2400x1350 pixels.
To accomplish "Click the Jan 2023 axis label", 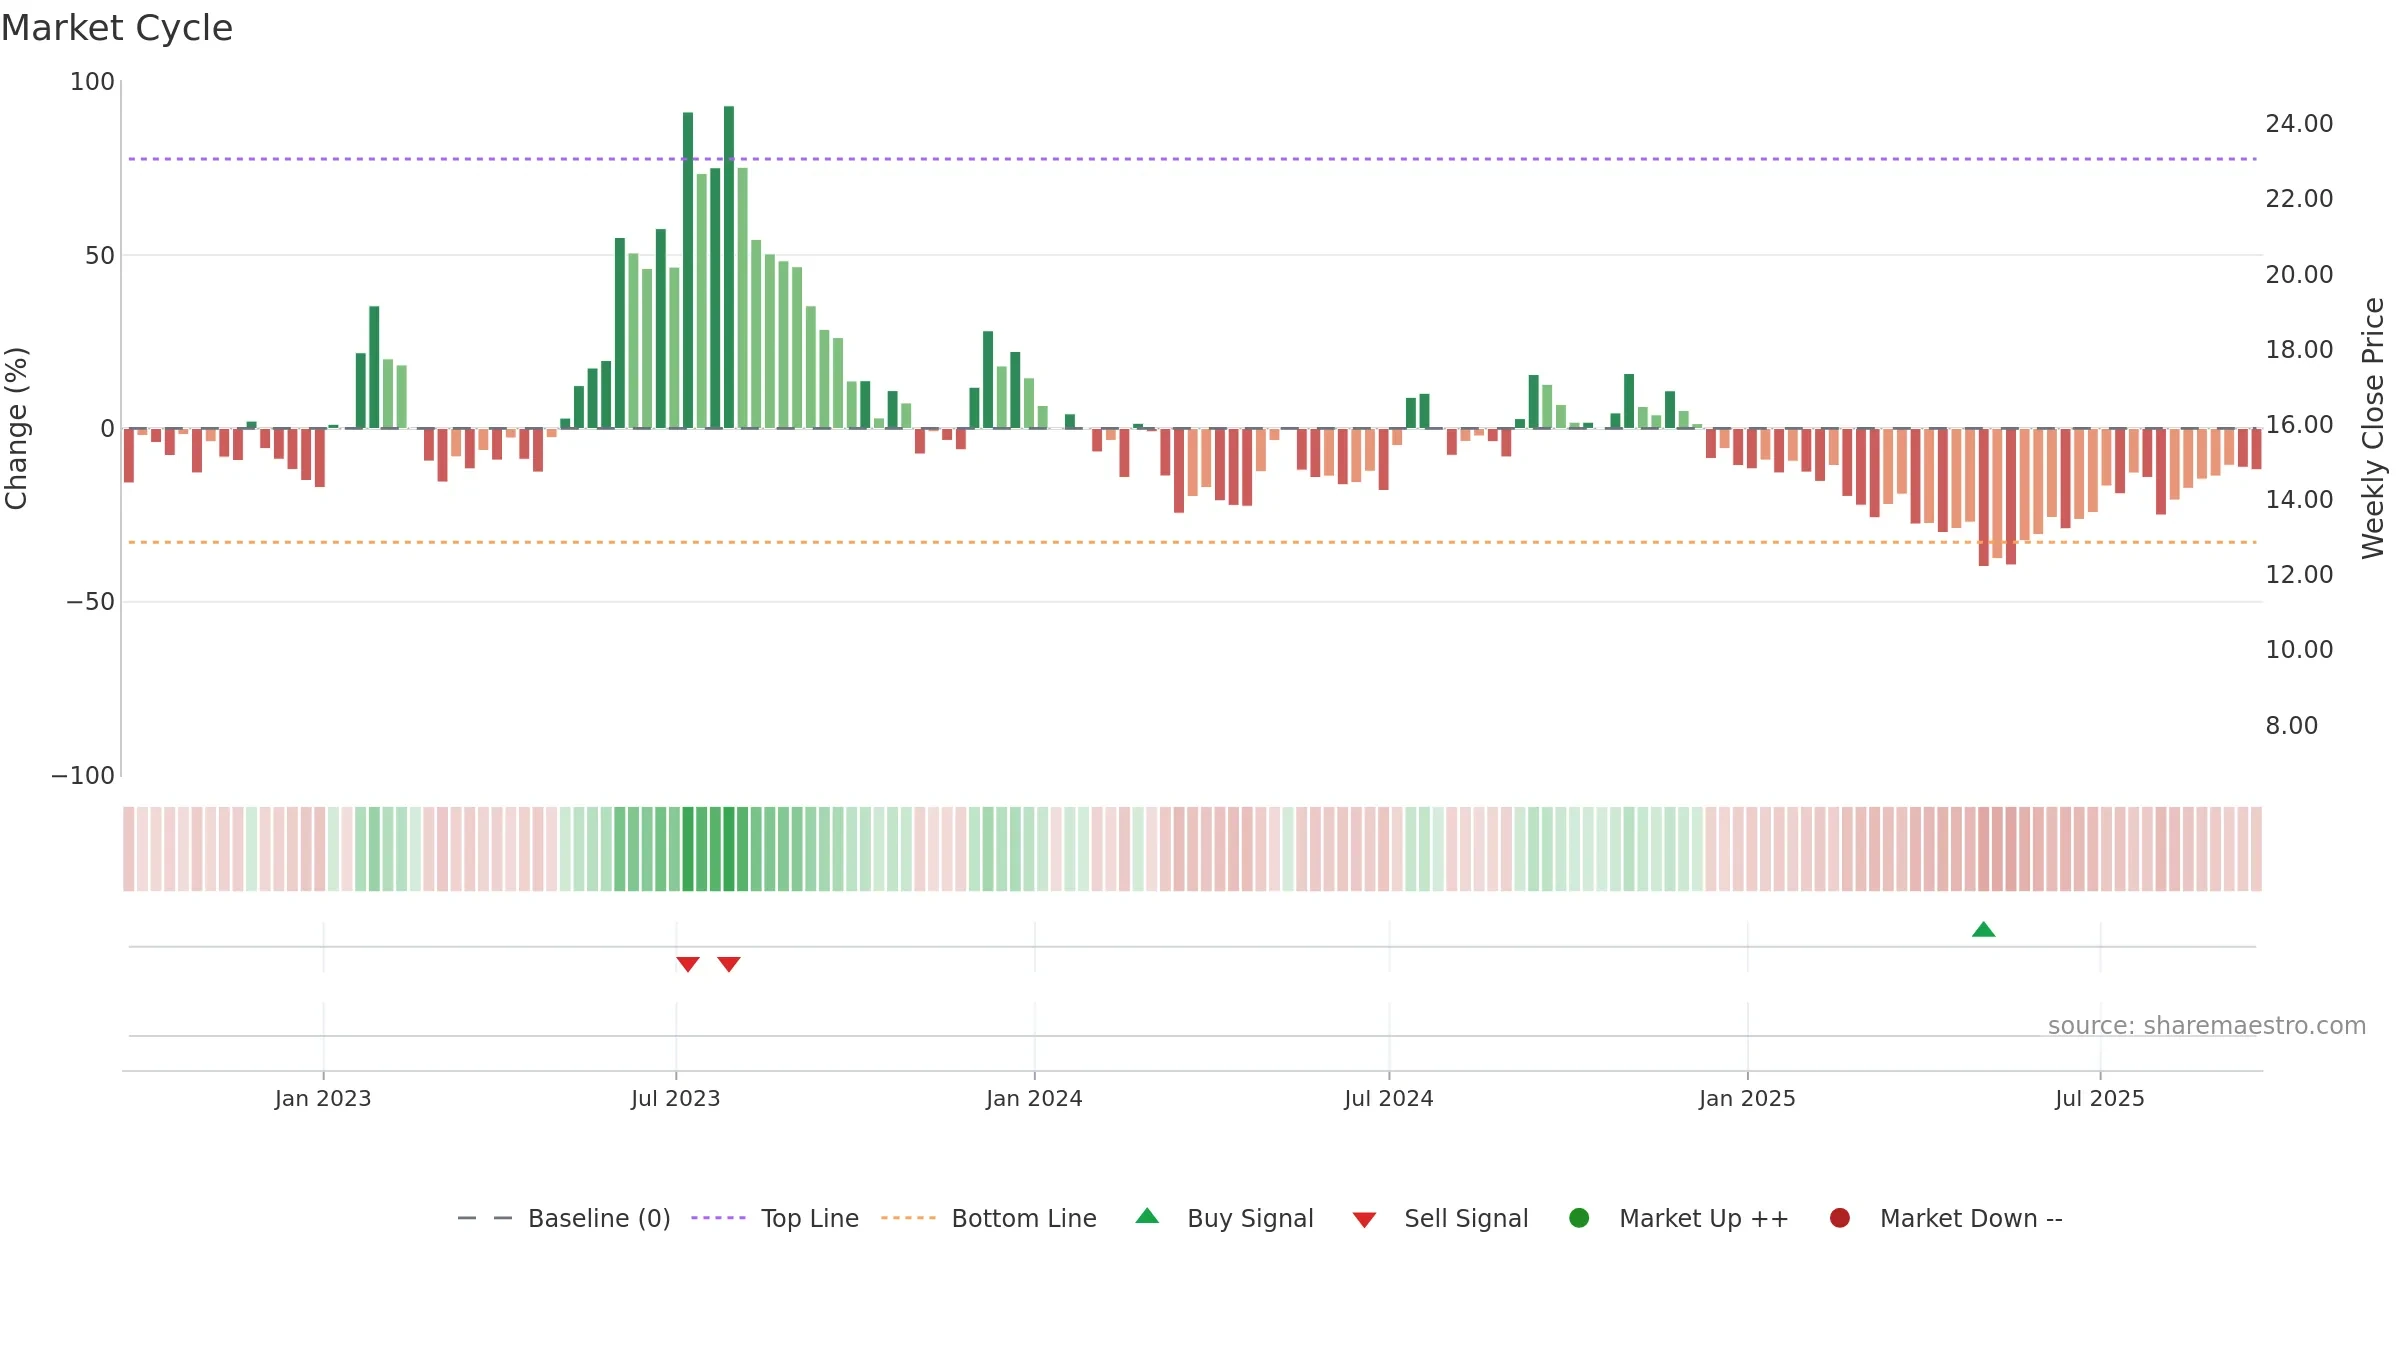I will [x=323, y=1099].
